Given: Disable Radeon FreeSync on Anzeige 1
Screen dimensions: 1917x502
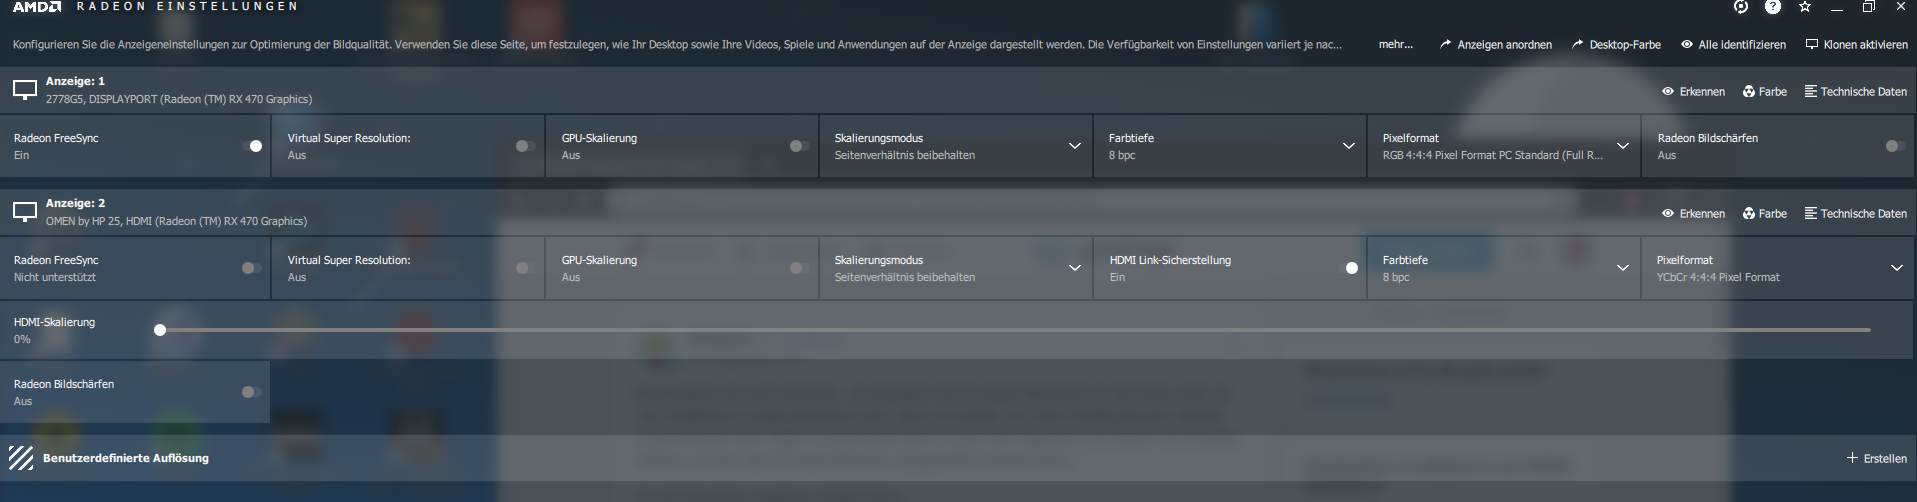Looking at the screenshot, I should tap(251, 146).
